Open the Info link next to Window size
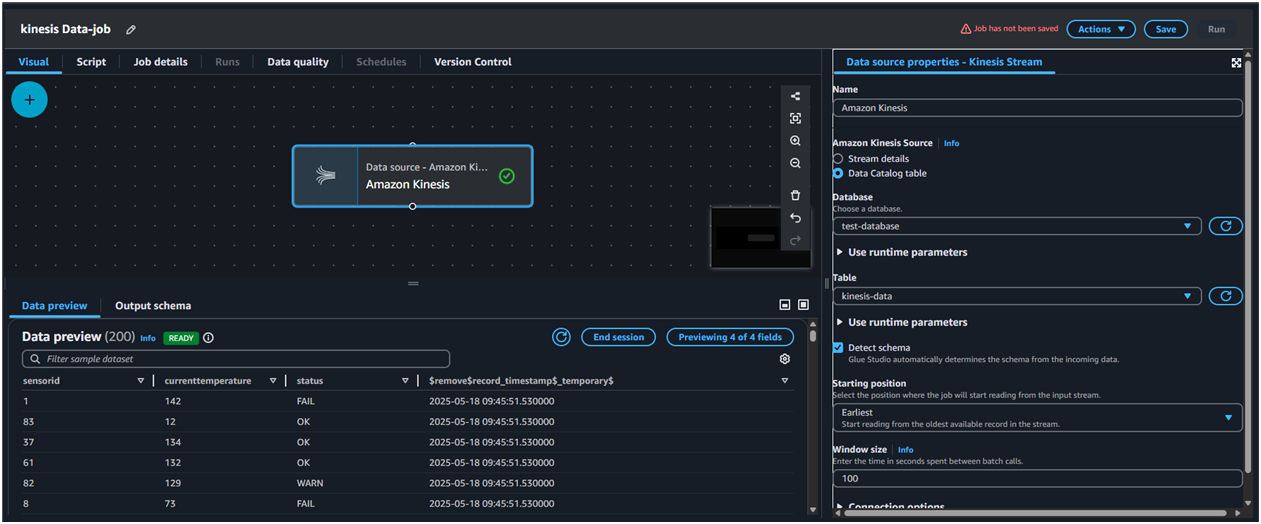This screenshot has height=524, width=1261. pyautogui.click(x=906, y=450)
